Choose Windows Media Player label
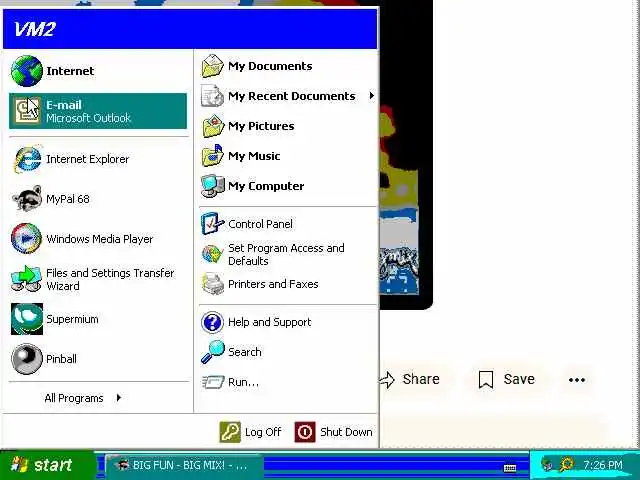 click(x=100, y=239)
